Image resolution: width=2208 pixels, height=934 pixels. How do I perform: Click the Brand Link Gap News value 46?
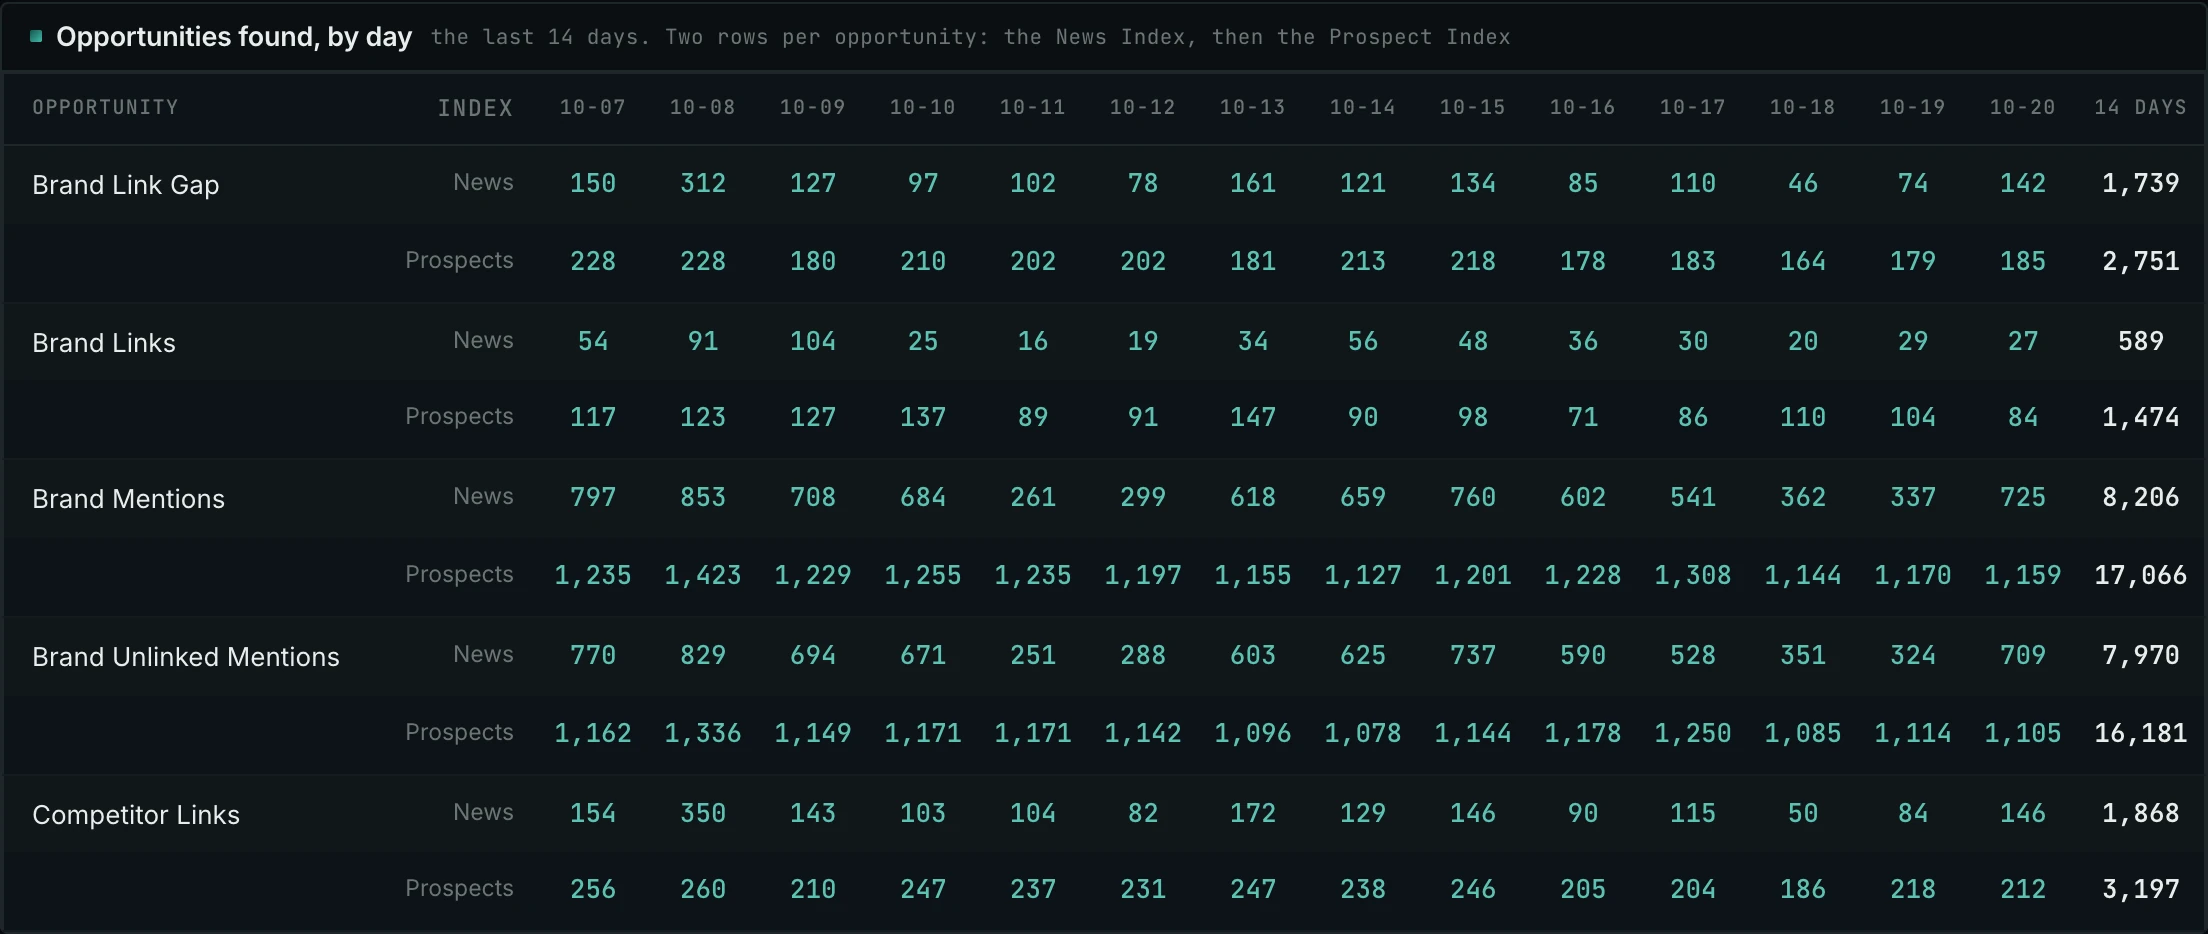pyautogui.click(x=1803, y=183)
